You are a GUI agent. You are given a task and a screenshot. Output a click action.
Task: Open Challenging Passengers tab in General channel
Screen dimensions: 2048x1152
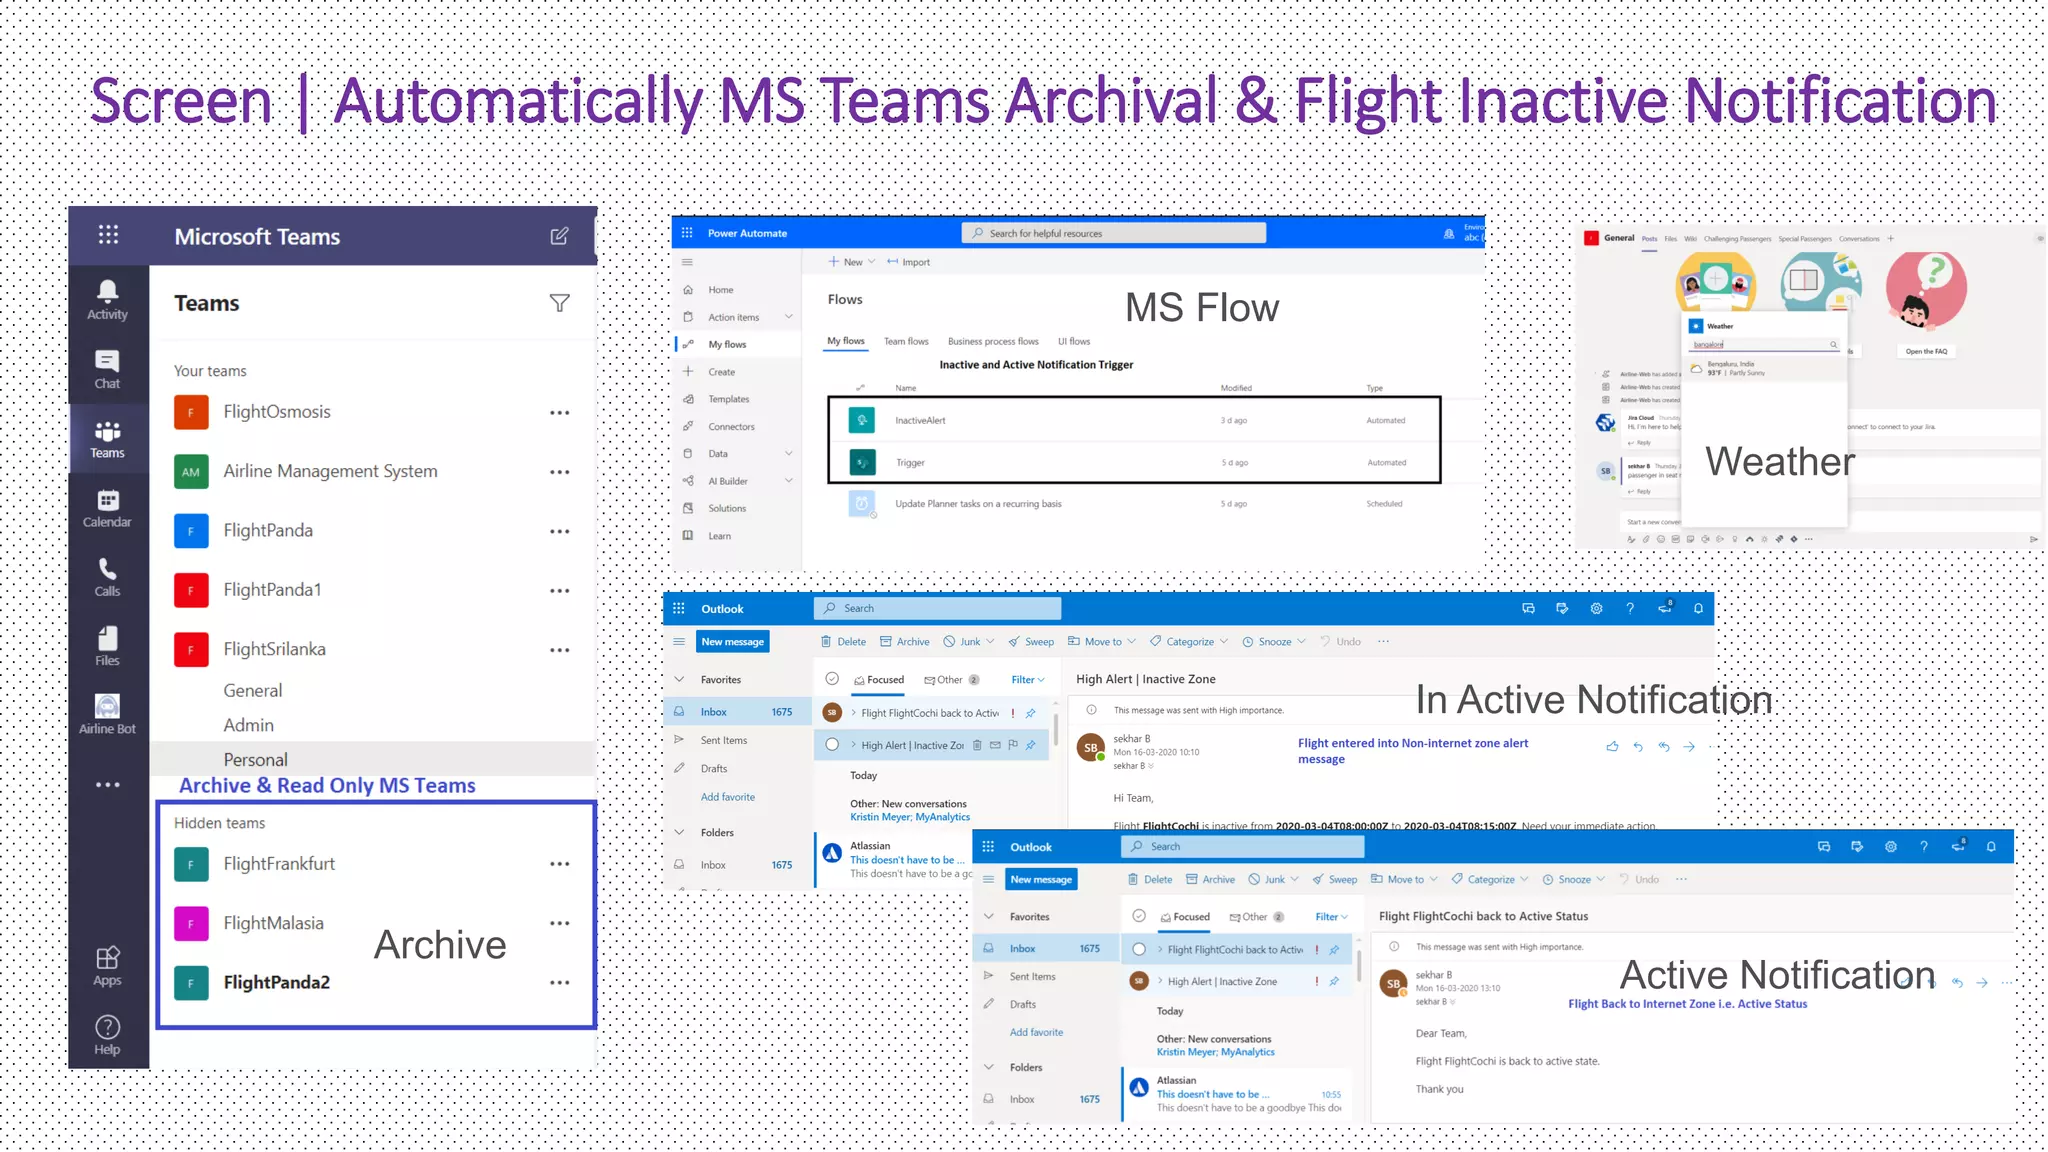click(1737, 239)
